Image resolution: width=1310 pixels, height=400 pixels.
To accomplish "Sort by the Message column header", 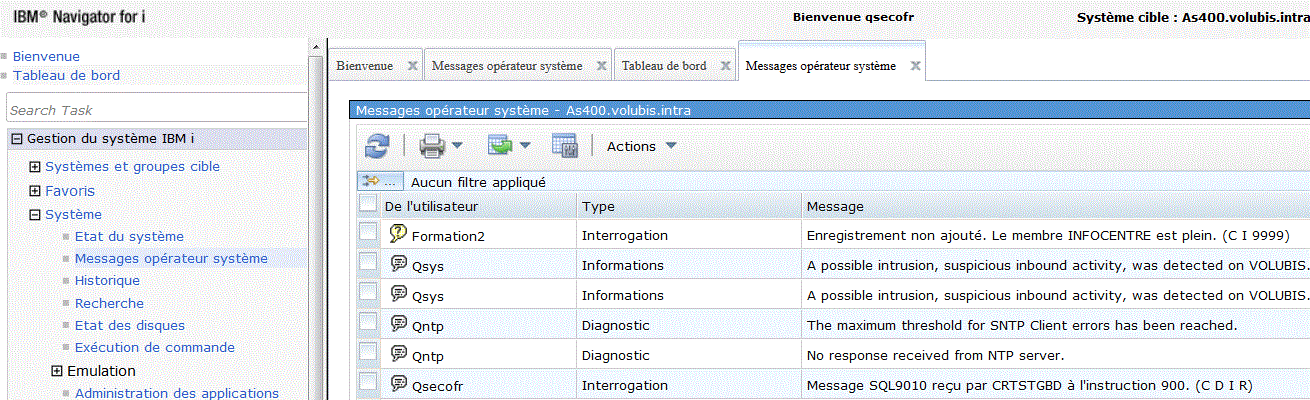I will pyautogui.click(x=835, y=206).
